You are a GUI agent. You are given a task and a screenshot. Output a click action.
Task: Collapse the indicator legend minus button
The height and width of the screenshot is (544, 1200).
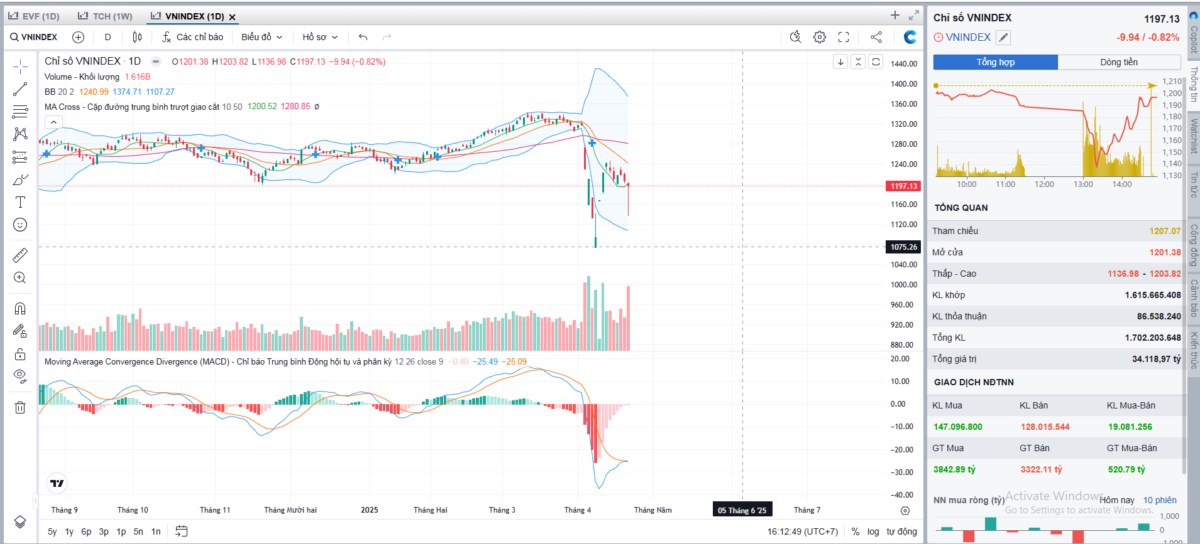tap(154, 61)
